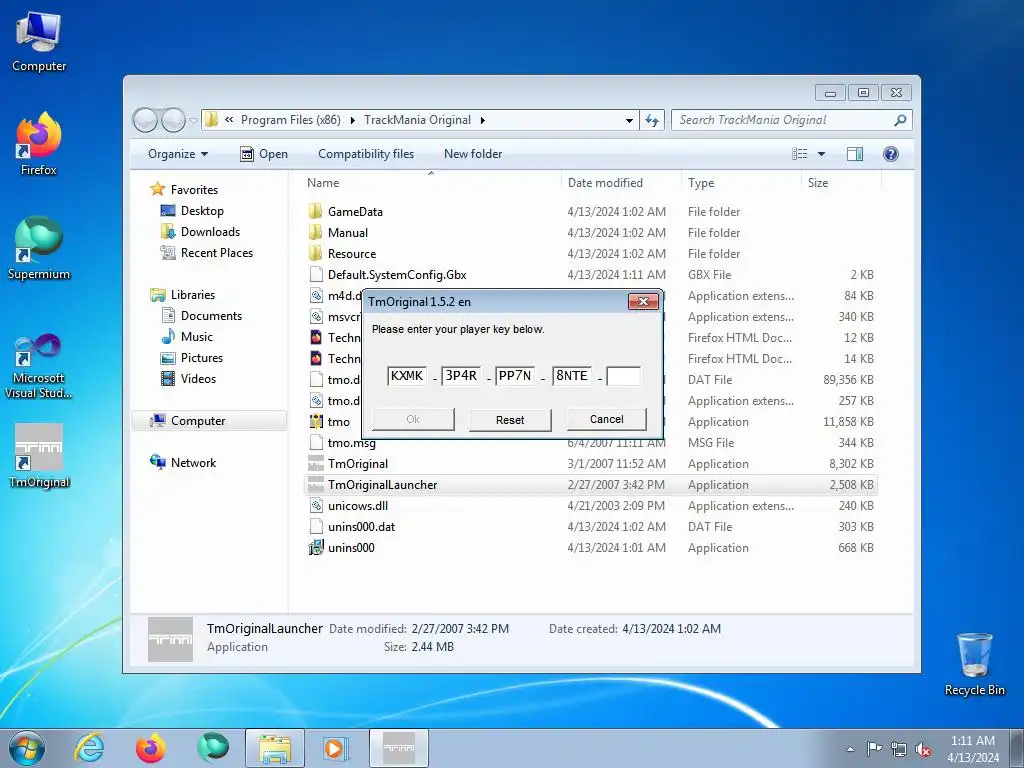
Task: Switch to Windows Explorer taskbar button
Action: click(275, 748)
